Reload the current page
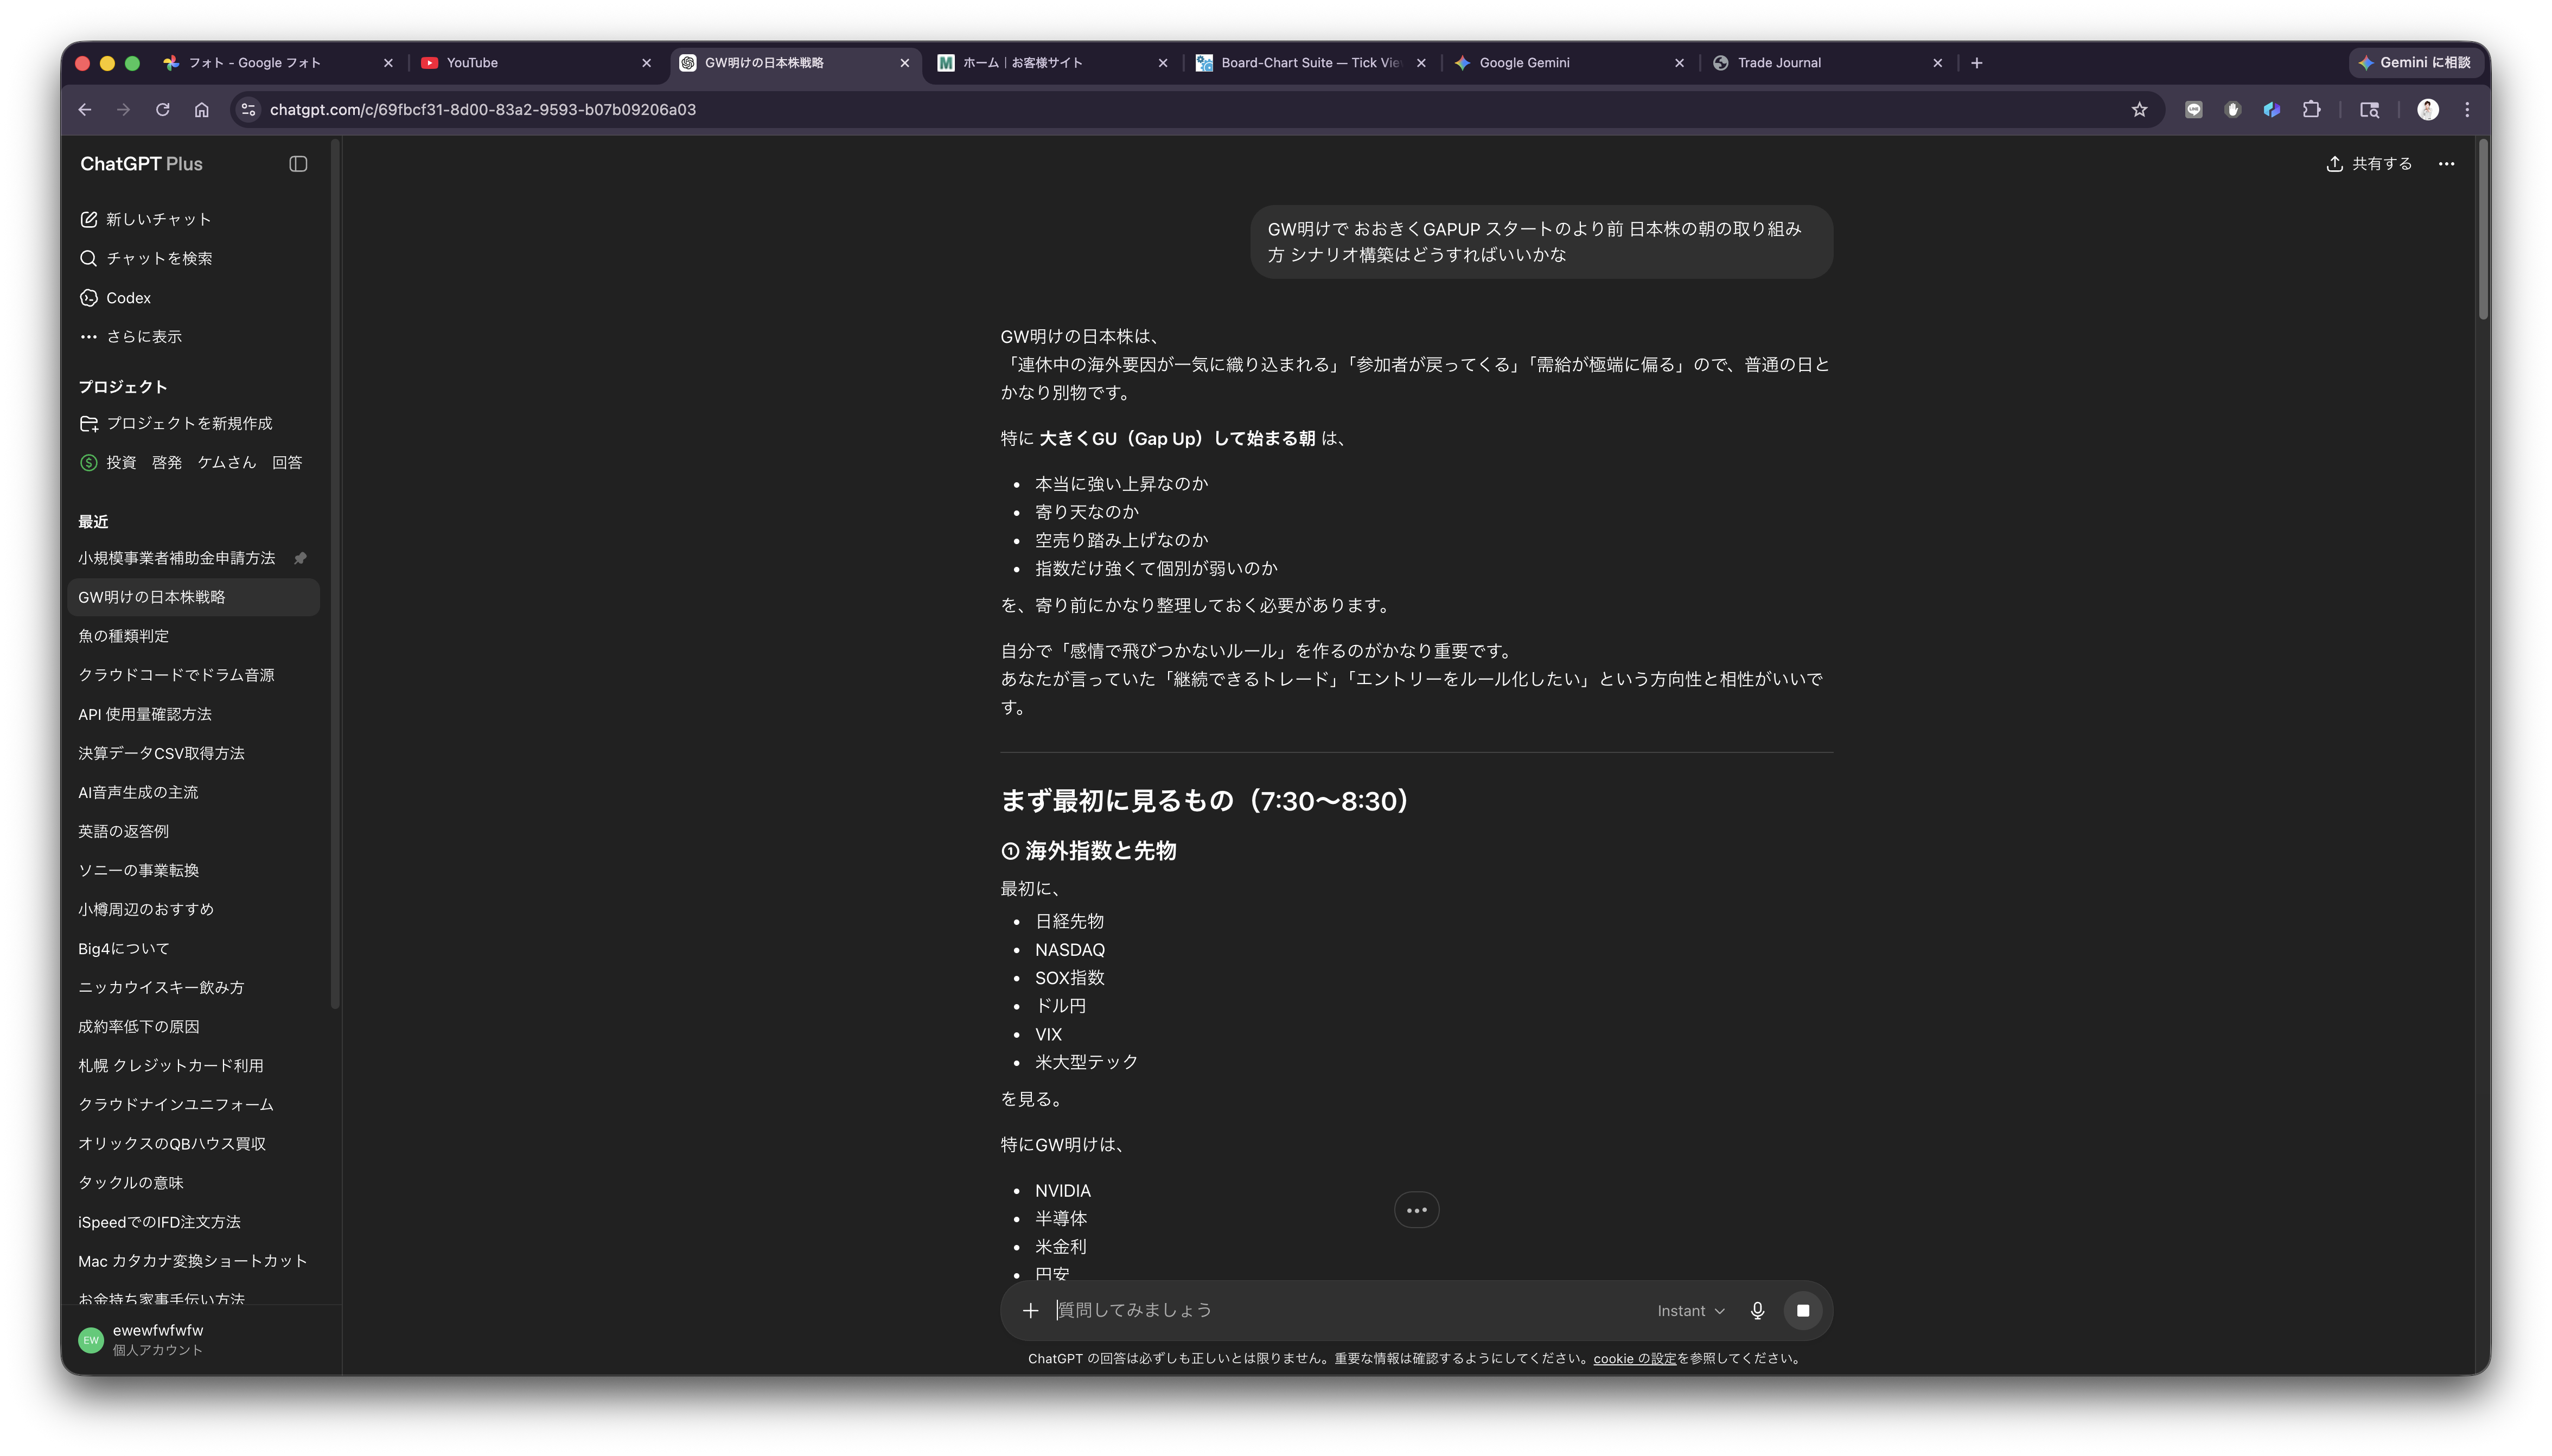This screenshot has width=2552, height=1456. click(x=162, y=110)
